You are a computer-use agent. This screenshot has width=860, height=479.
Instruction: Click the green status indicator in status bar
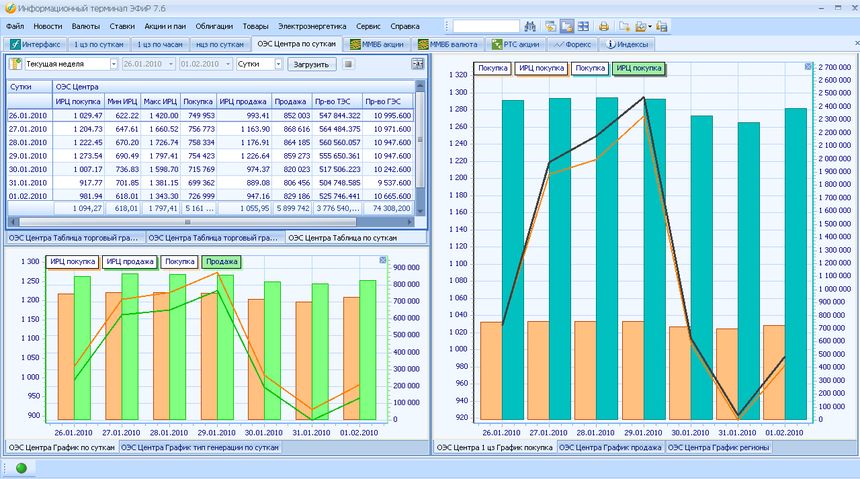point(21,468)
